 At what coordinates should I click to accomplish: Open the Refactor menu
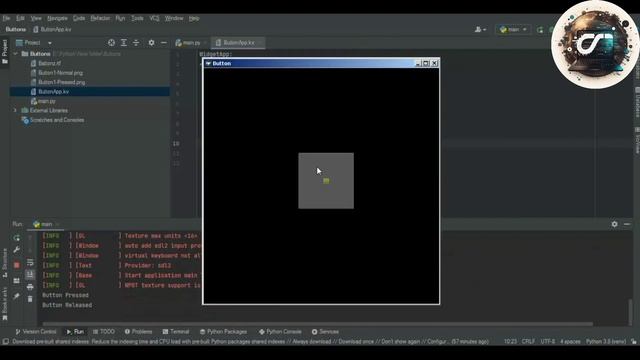pyautogui.click(x=100, y=18)
